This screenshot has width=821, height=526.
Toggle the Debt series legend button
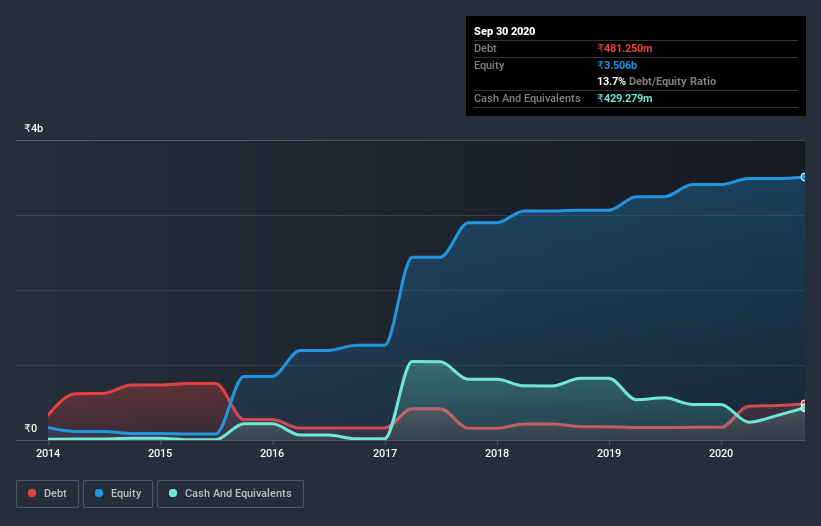click(x=48, y=494)
